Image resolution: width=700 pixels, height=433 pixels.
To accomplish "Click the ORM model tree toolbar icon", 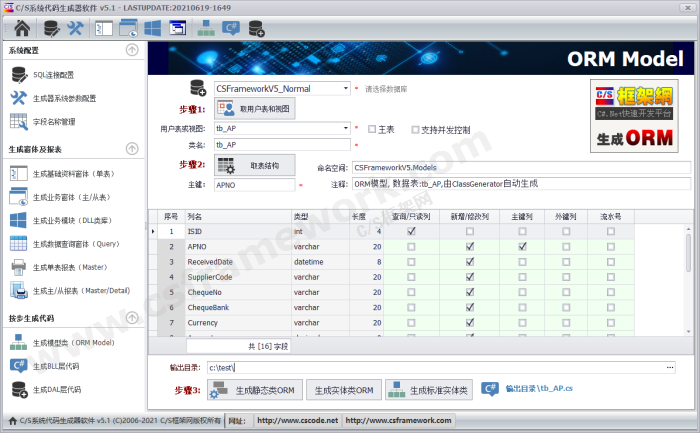I will point(206,28).
